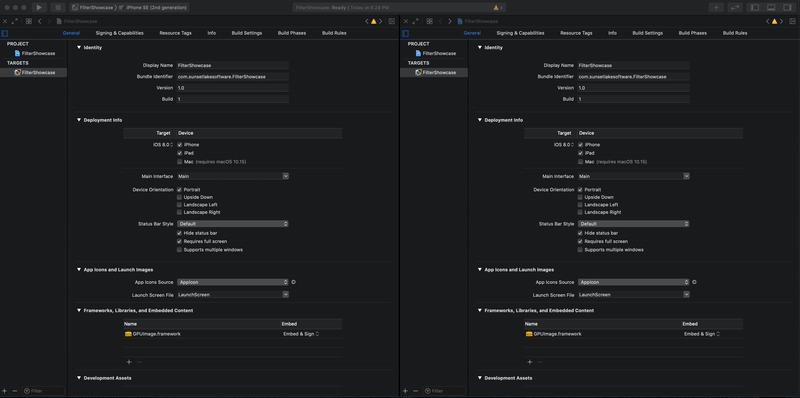Screen dimensions: 800x398
Task: Open Build Settings tab in left editor
Action: (x=247, y=33)
